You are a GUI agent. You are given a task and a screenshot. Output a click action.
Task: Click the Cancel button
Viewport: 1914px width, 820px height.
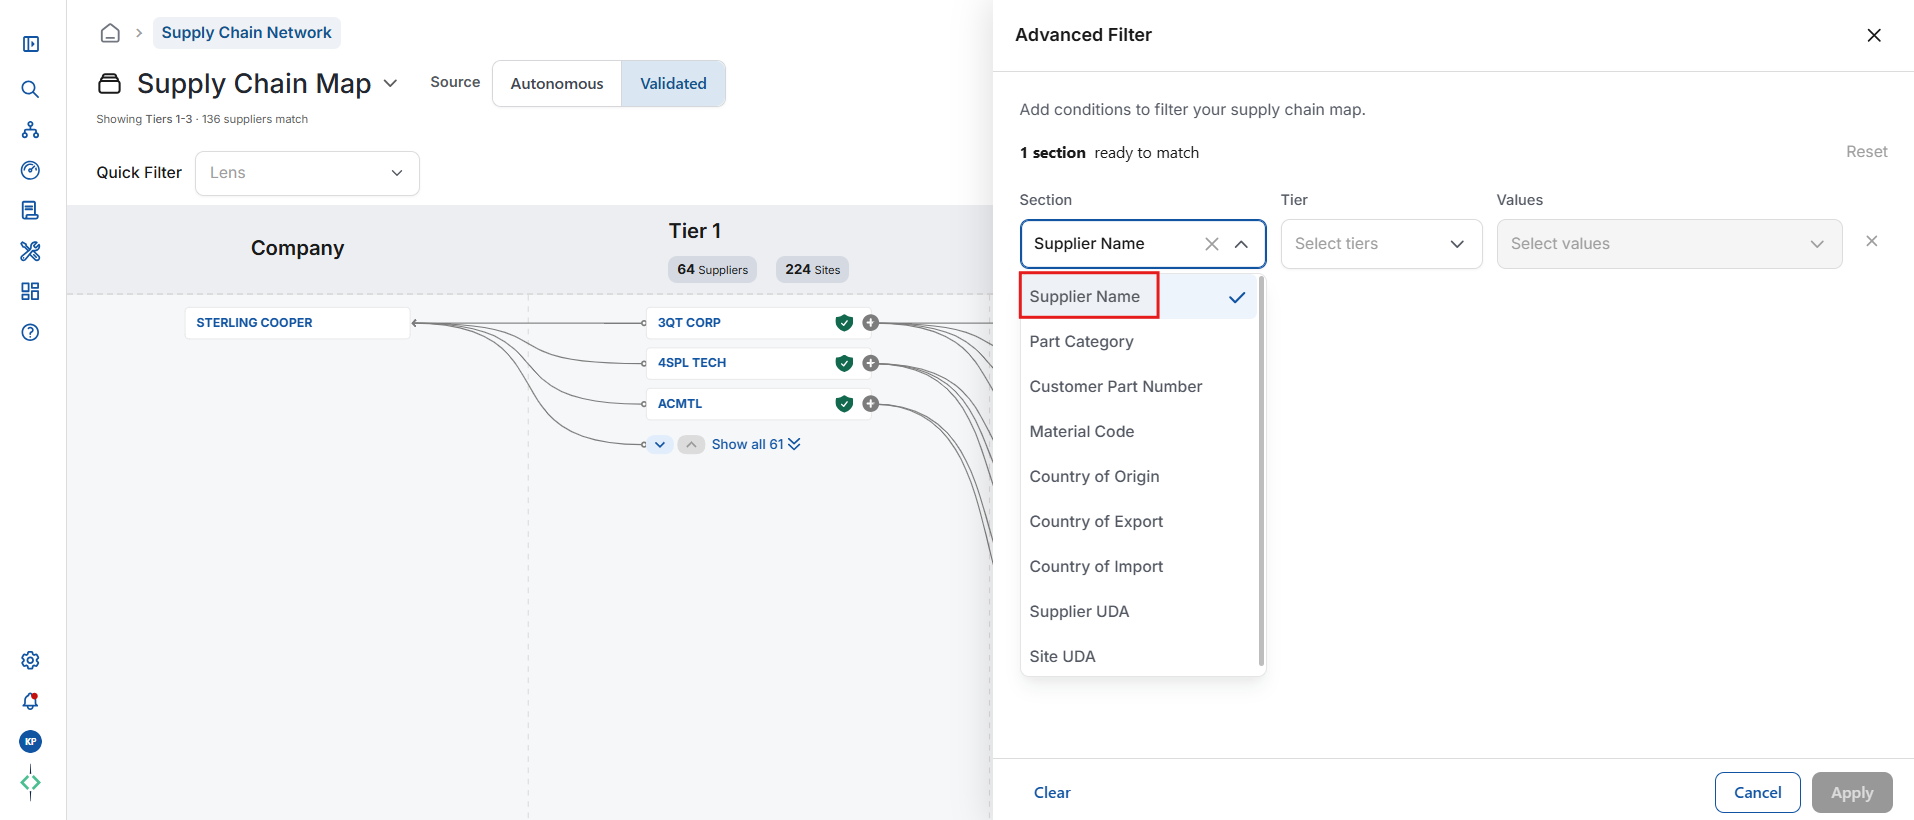click(1757, 793)
